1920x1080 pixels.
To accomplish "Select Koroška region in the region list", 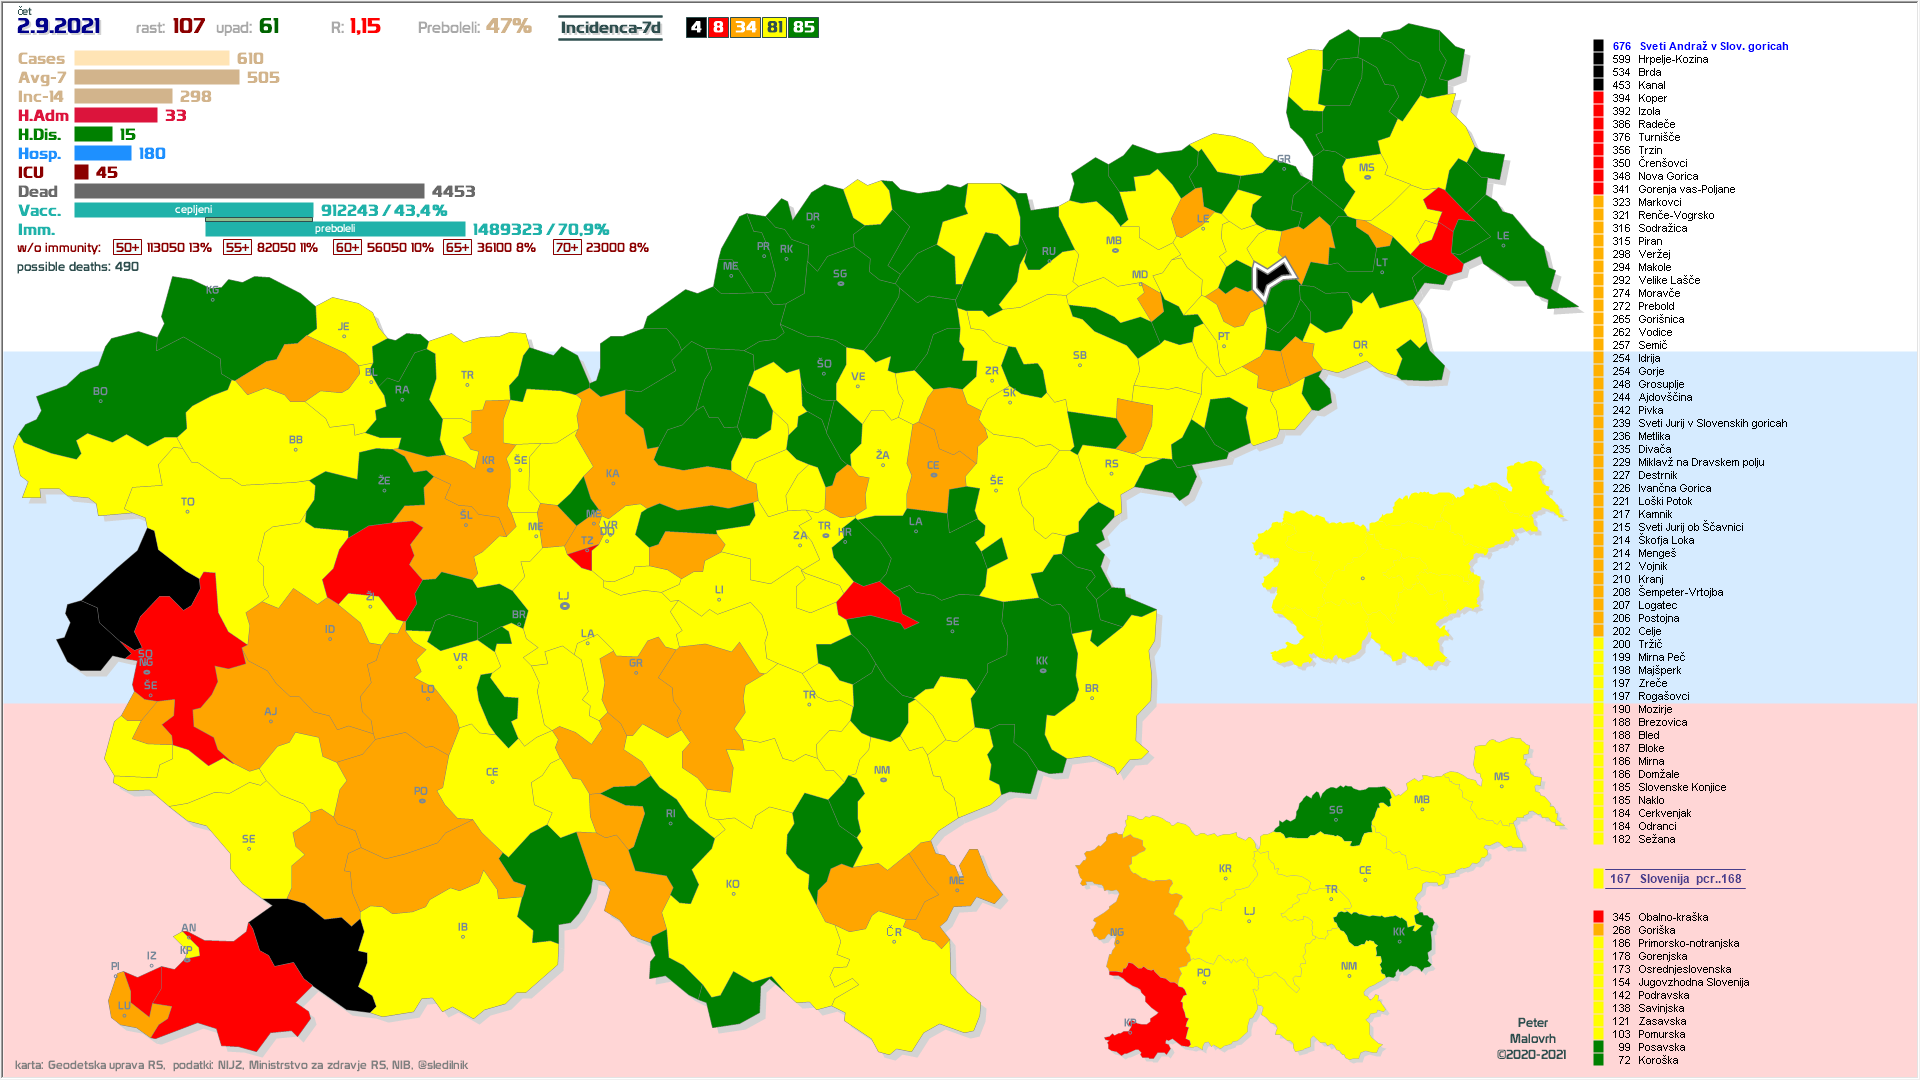I will (1657, 1060).
